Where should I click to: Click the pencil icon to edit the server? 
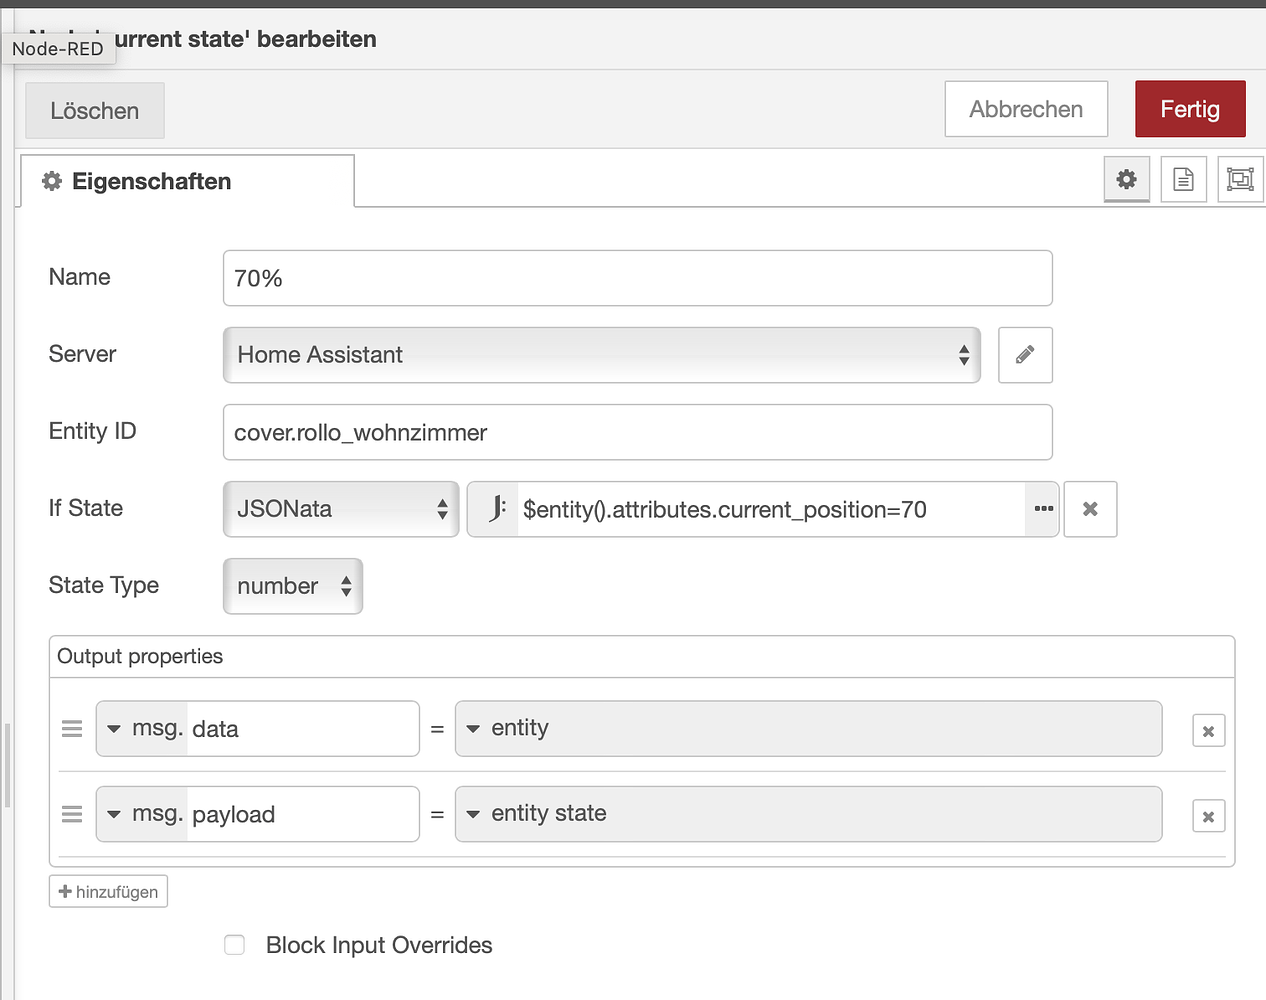[x=1025, y=355]
